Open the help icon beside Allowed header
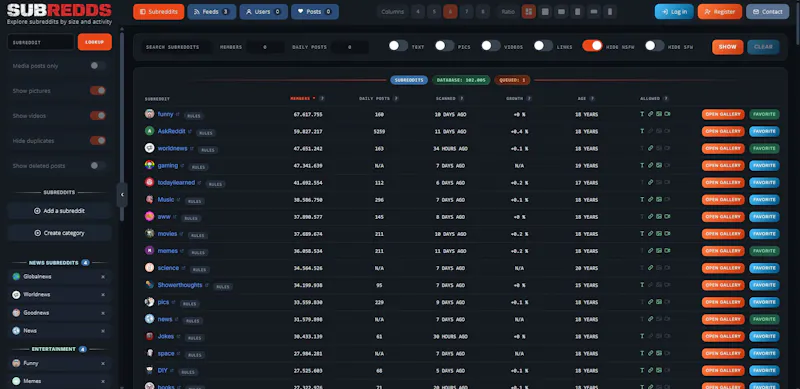The width and height of the screenshot is (800, 389). (666, 99)
